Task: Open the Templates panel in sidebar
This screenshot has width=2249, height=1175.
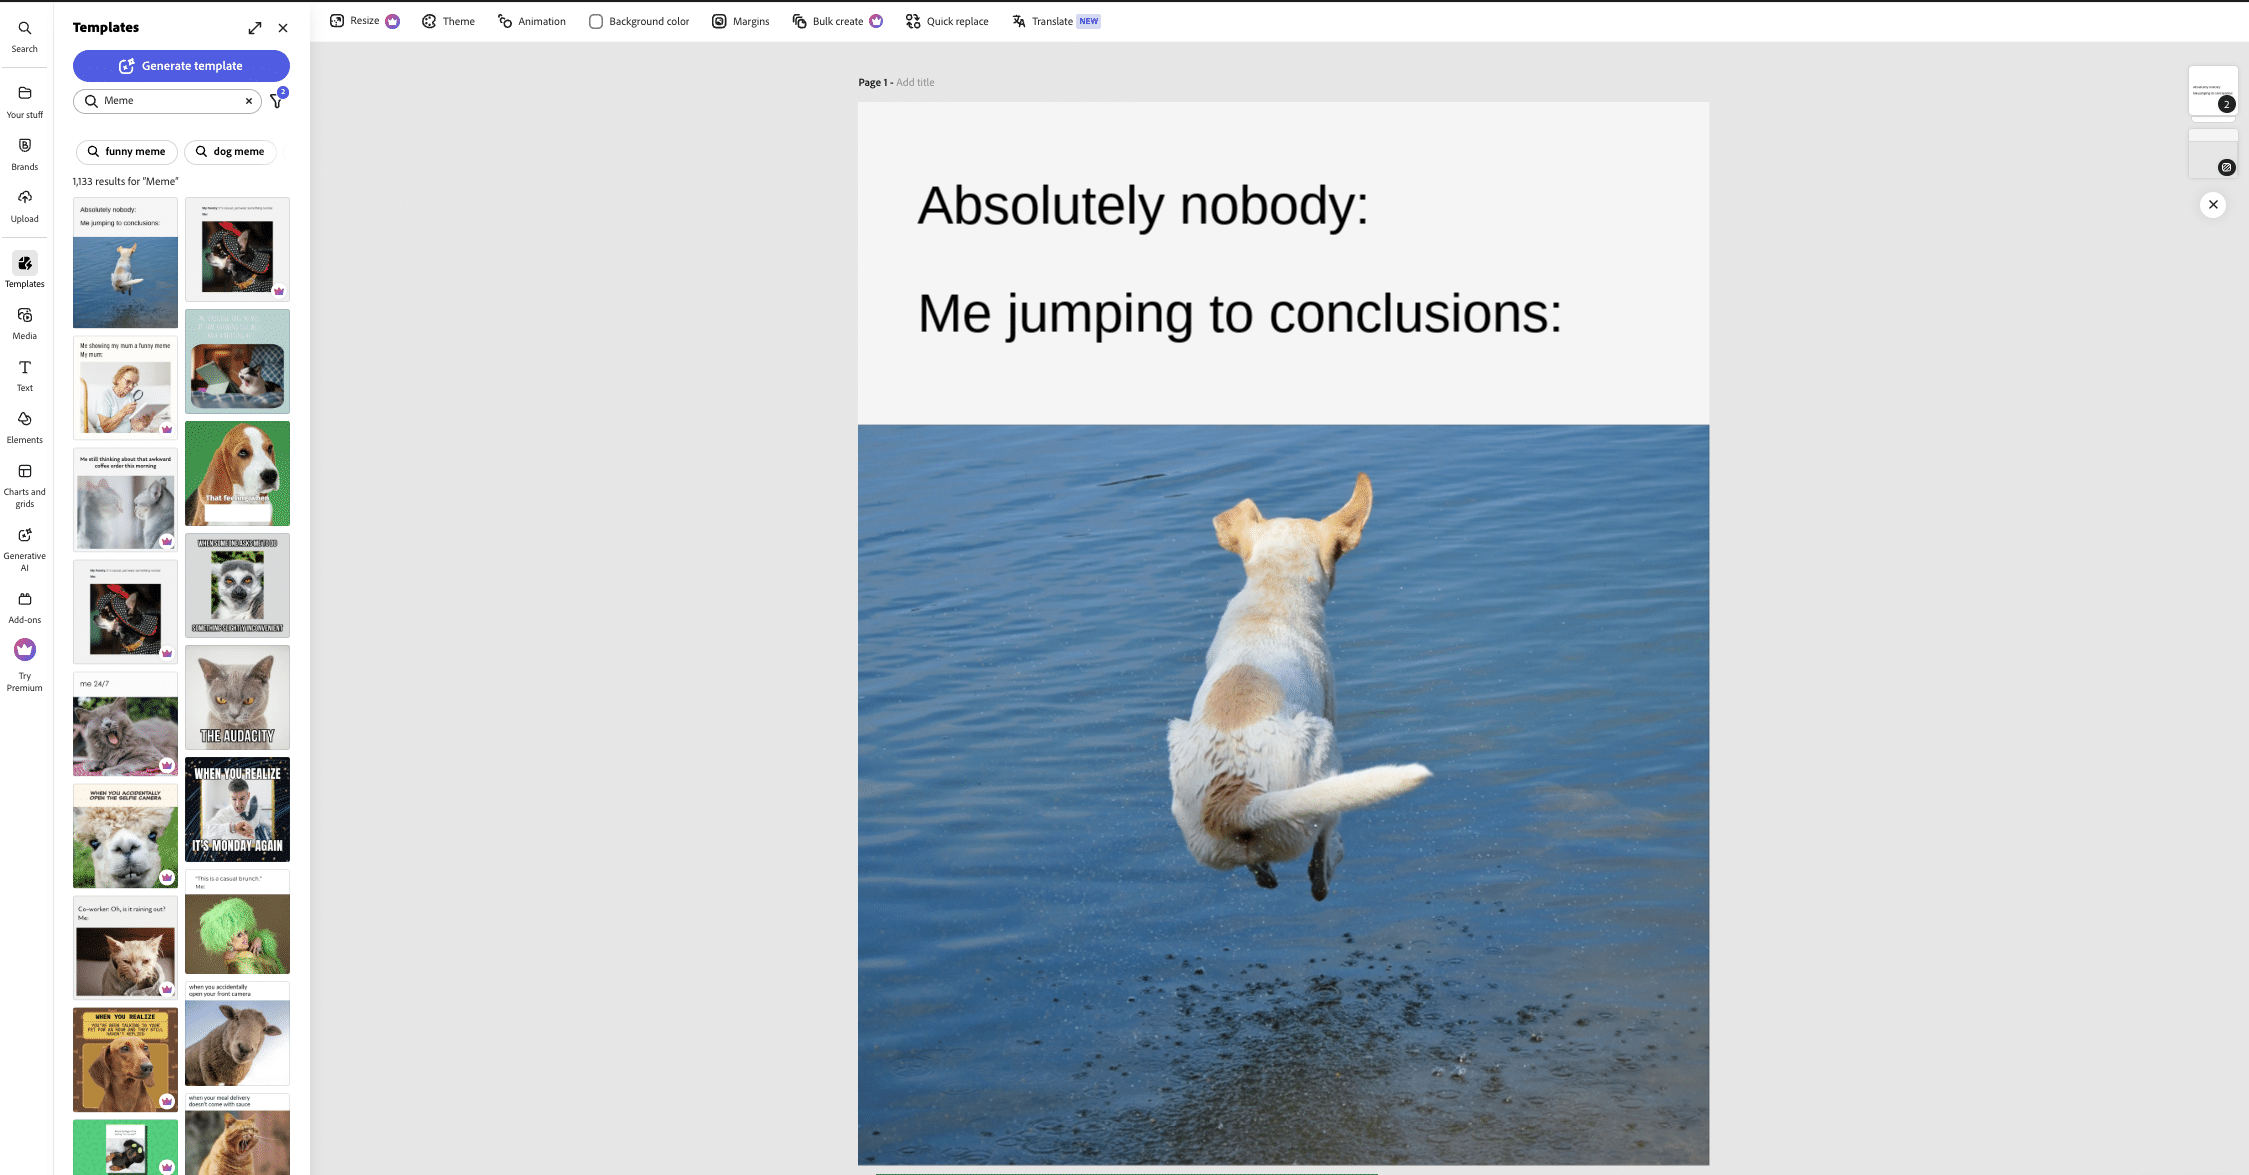Action: pyautogui.click(x=24, y=270)
